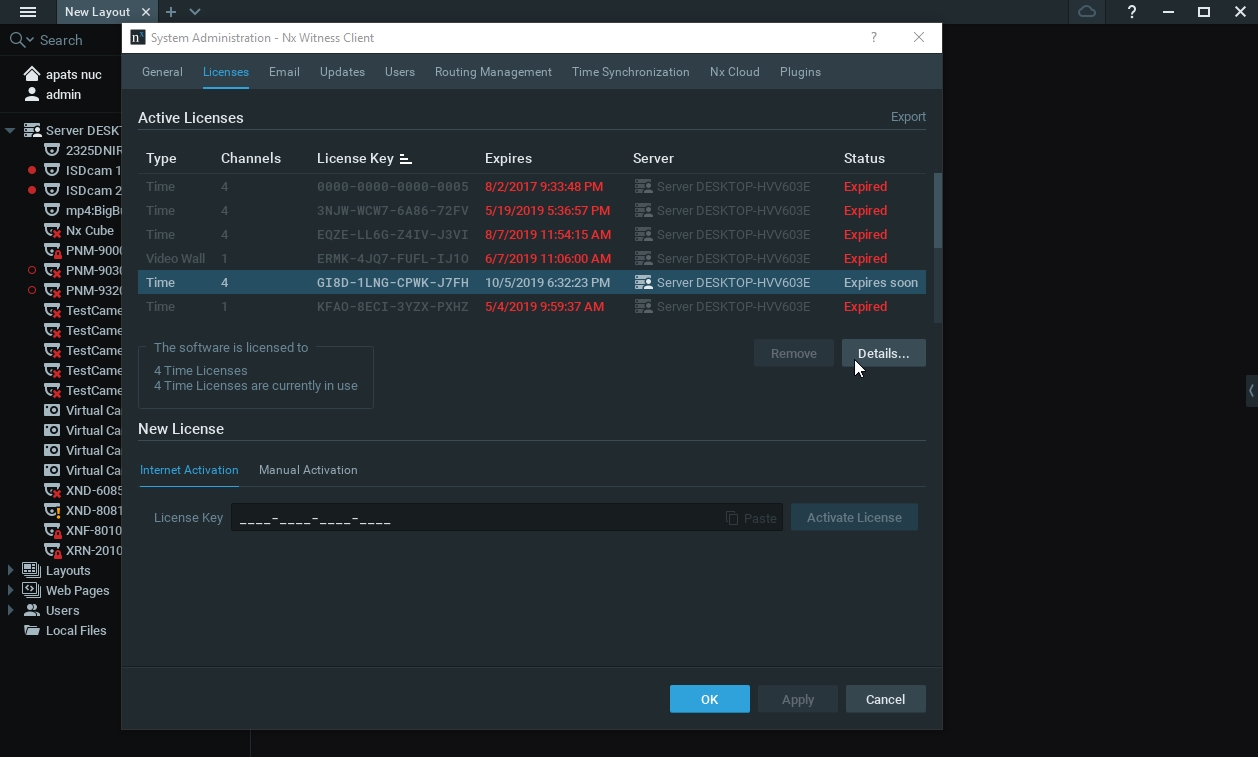Click the XNF-8010 camera icon
1258x757 pixels.
tap(52, 530)
